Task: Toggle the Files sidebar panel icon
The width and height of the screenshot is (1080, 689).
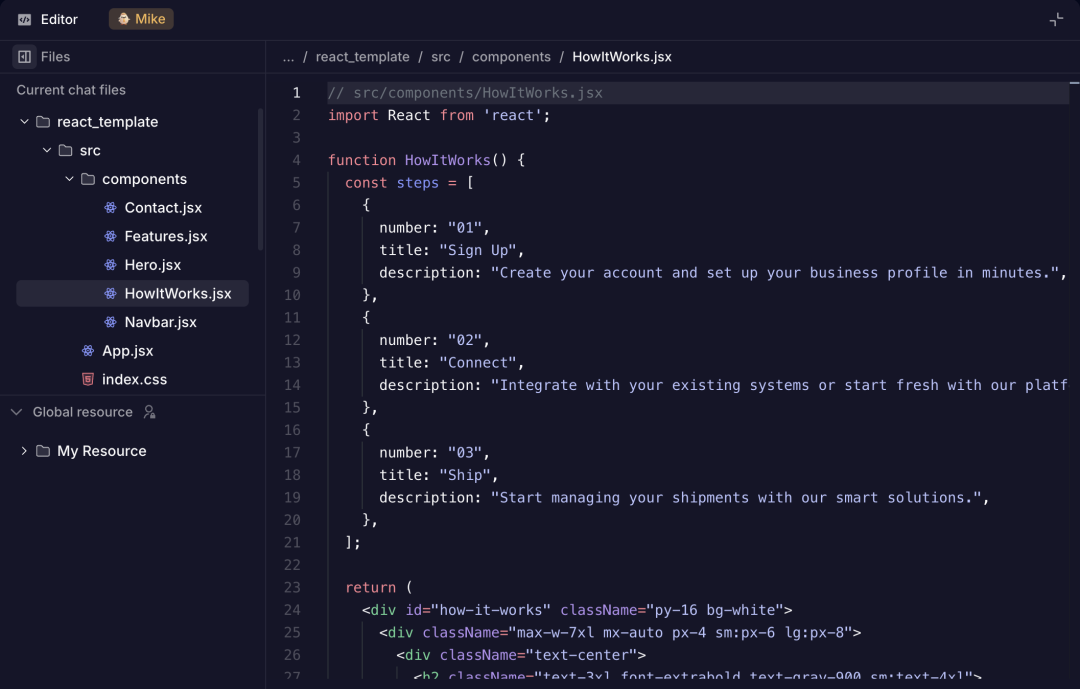Action: coord(25,57)
